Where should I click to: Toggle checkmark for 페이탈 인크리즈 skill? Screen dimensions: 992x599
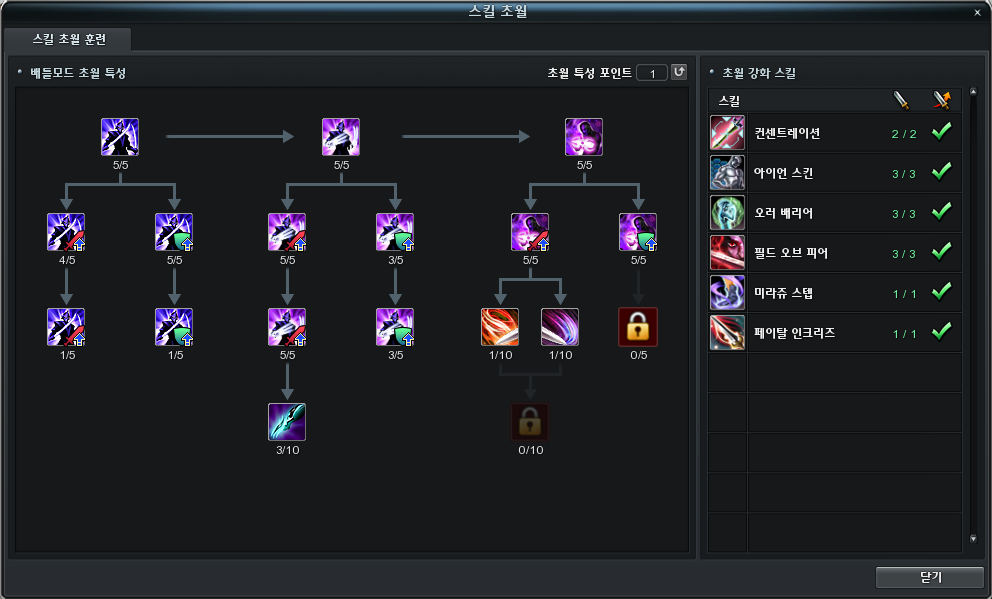(x=941, y=331)
